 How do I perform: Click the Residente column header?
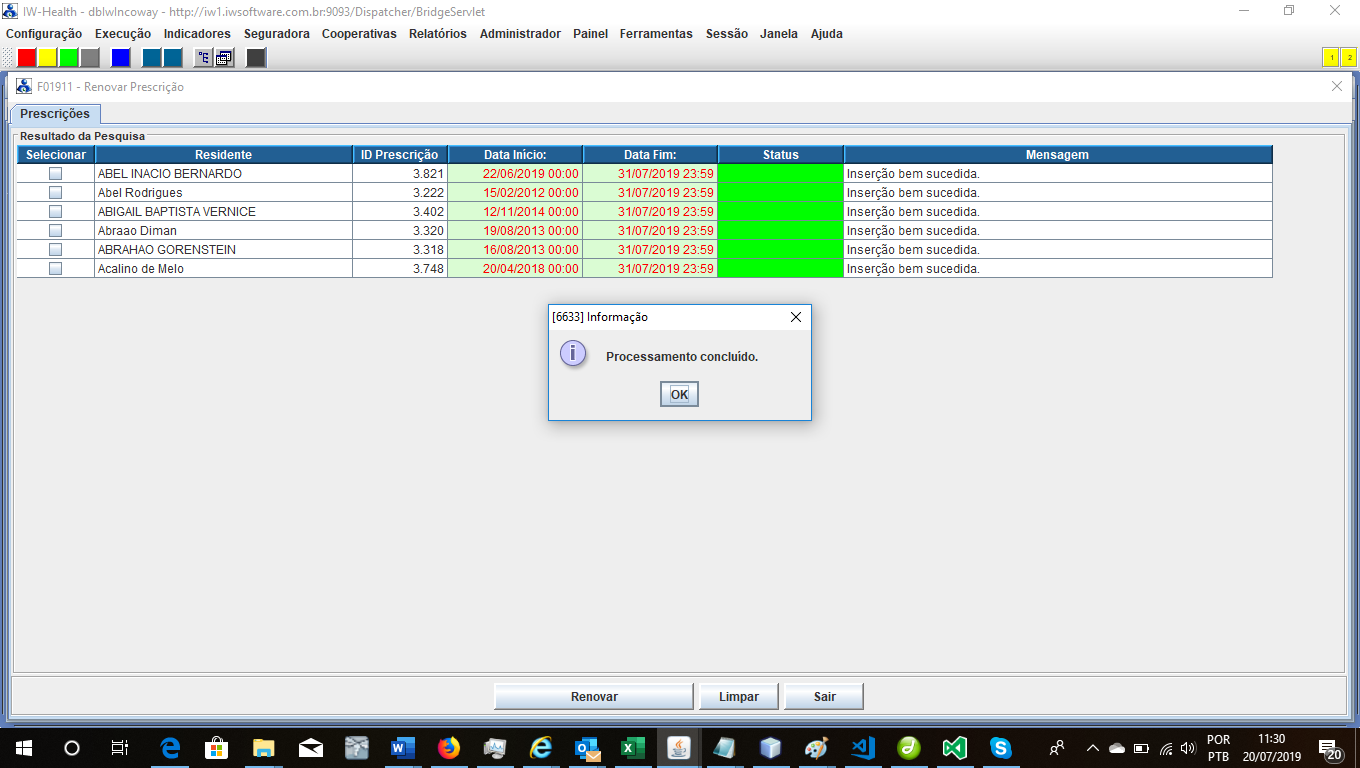coord(223,155)
